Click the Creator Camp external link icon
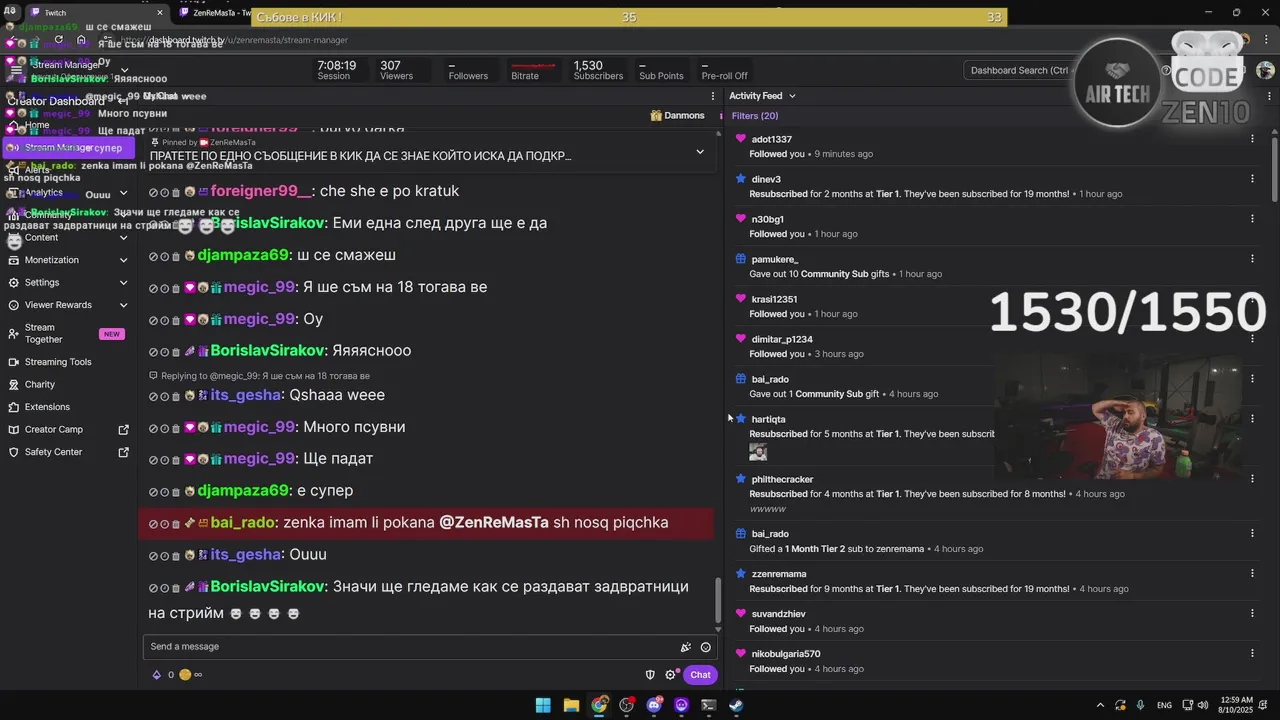1280x720 pixels. coord(124,430)
